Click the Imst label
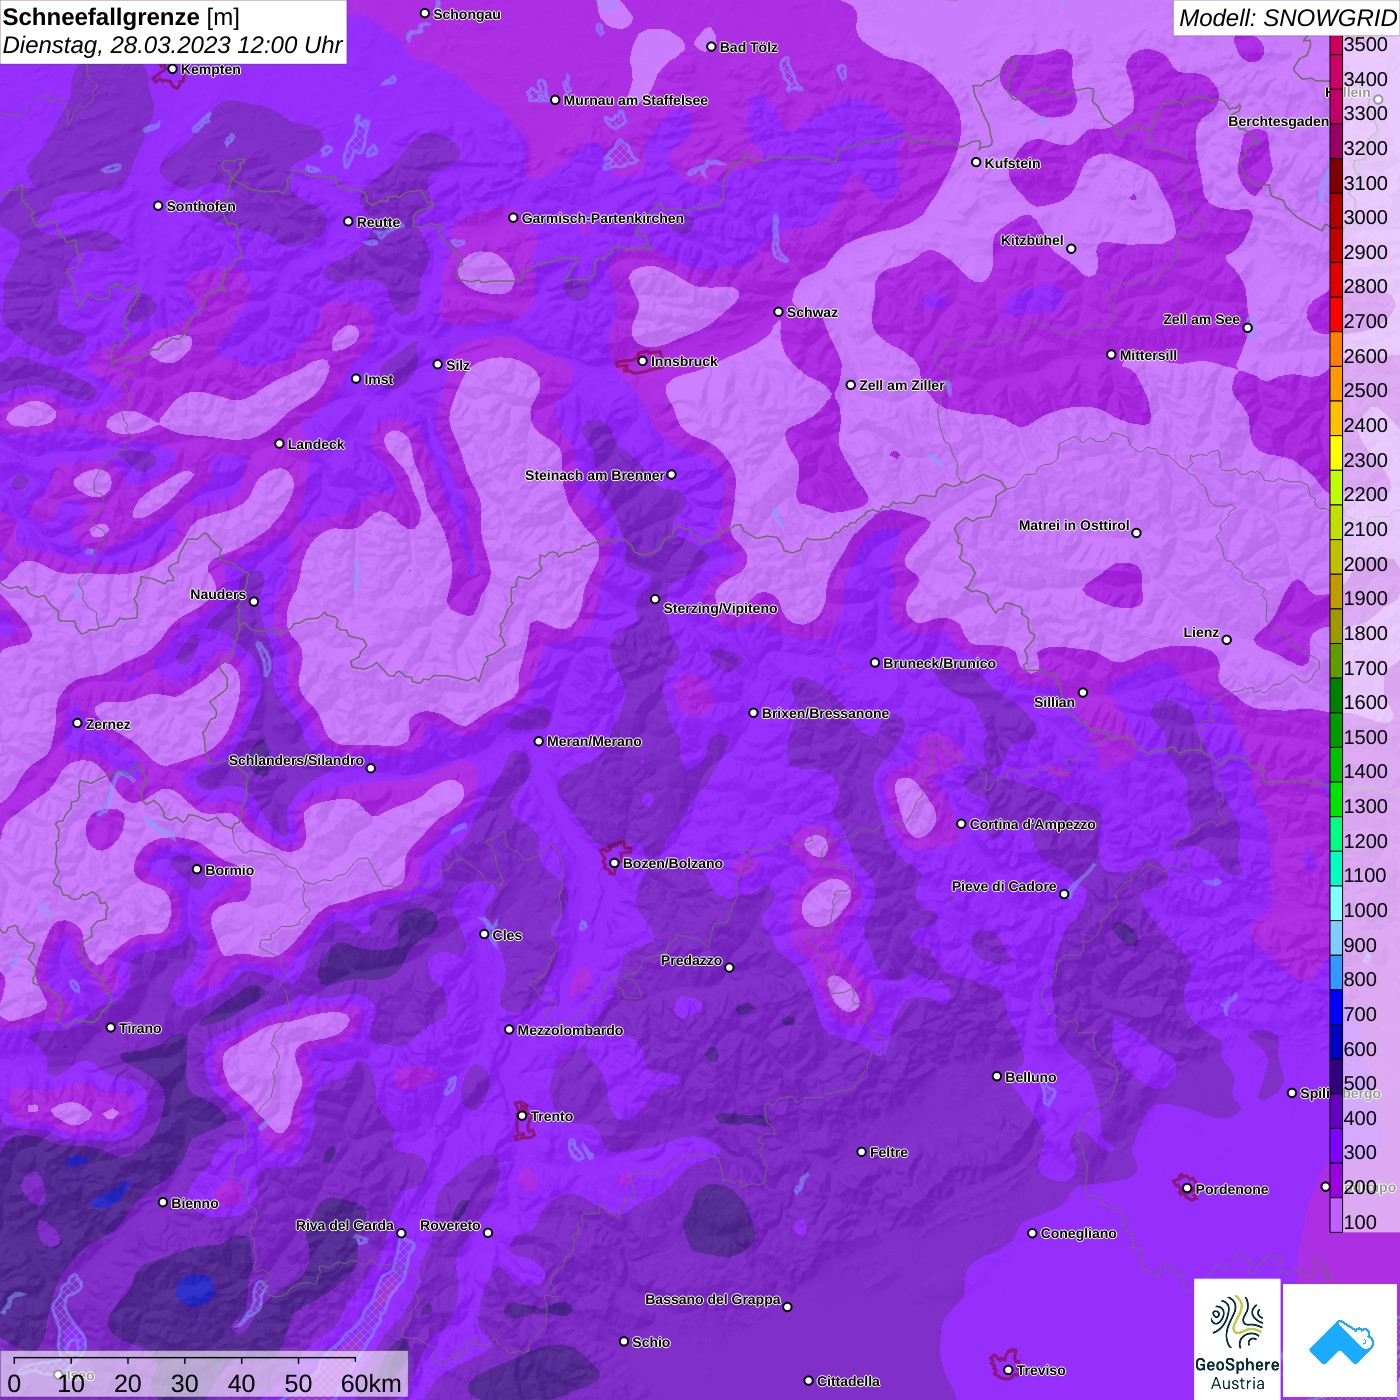Image resolution: width=1400 pixels, height=1400 pixels. 379,379
